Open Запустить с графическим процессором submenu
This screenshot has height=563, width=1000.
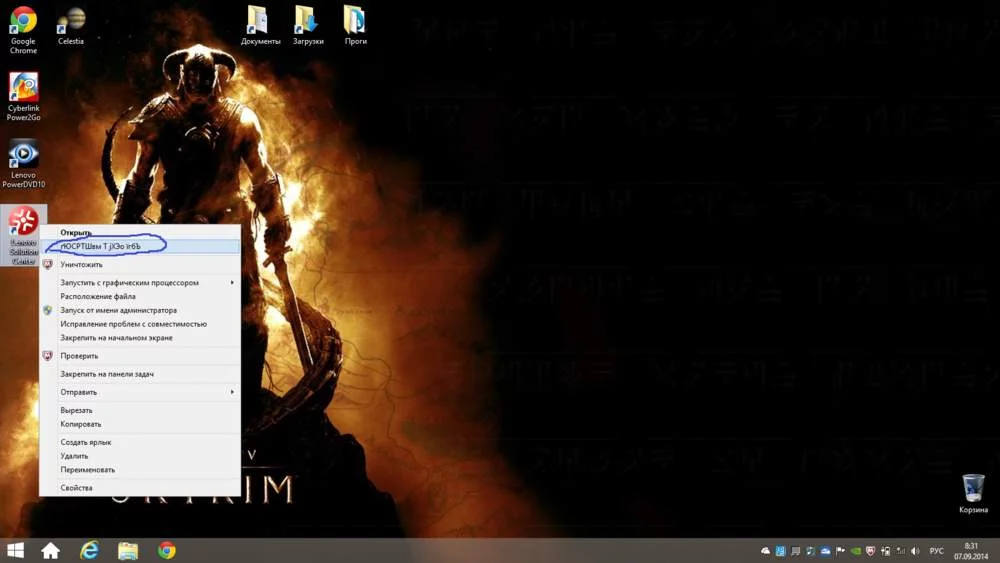coord(140,282)
